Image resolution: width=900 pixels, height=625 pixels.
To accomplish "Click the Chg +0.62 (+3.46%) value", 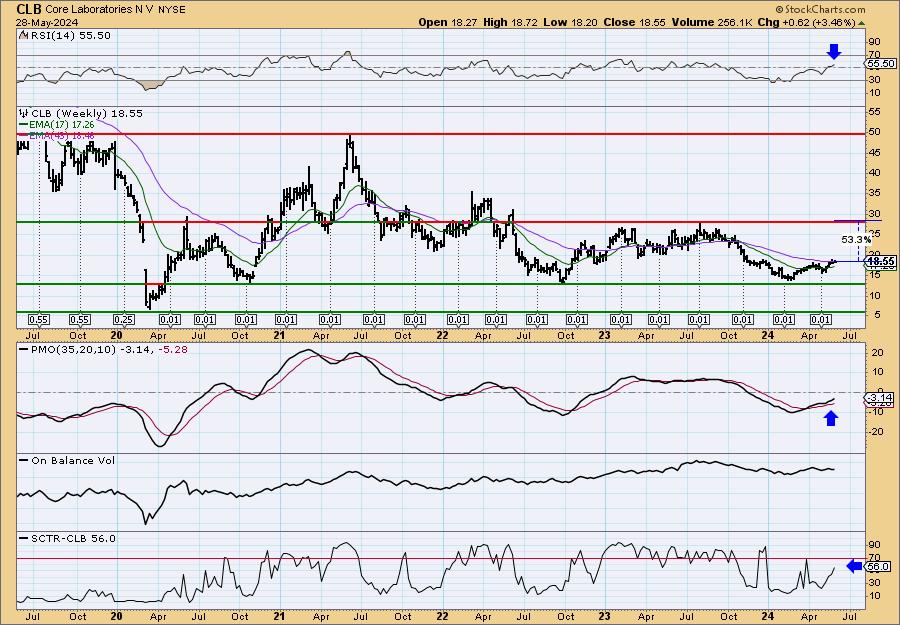I will (x=804, y=22).
